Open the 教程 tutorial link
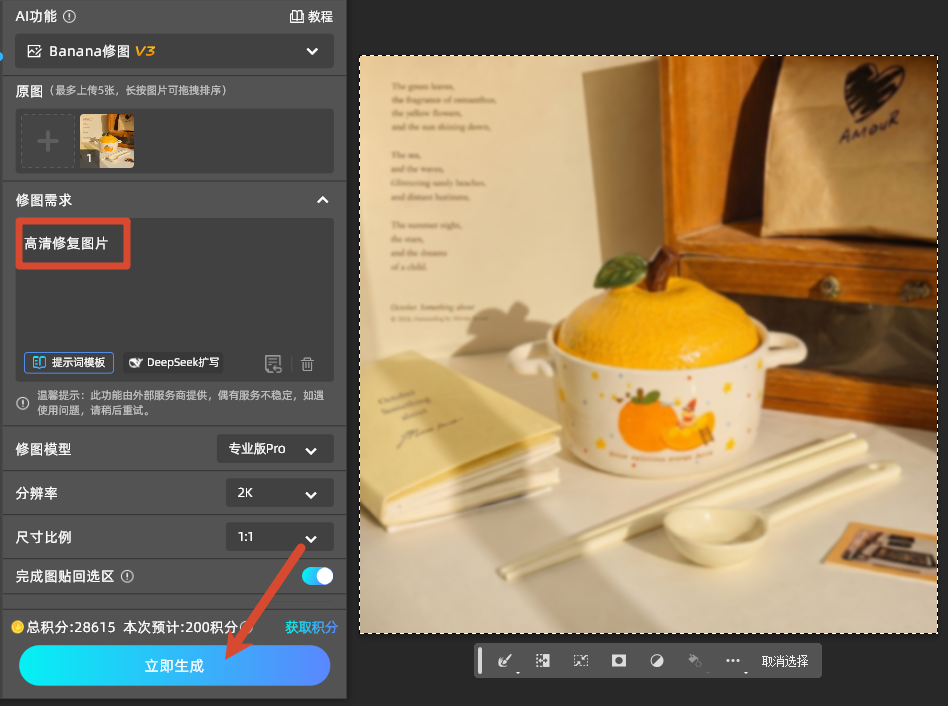Viewport: 948px width, 706px height. click(311, 17)
